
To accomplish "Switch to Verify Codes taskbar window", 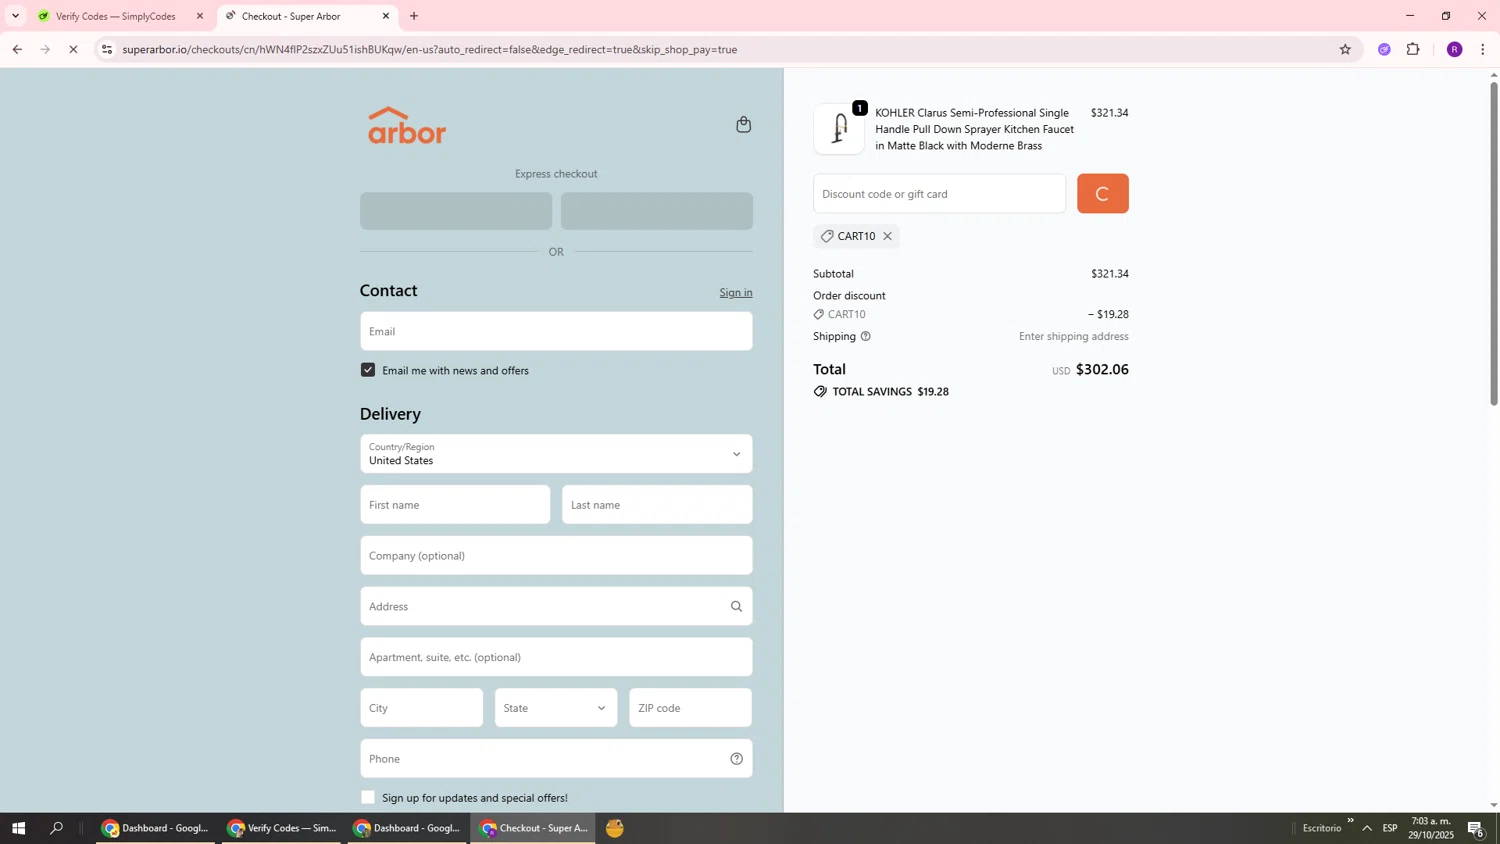I will (x=281, y=828).
